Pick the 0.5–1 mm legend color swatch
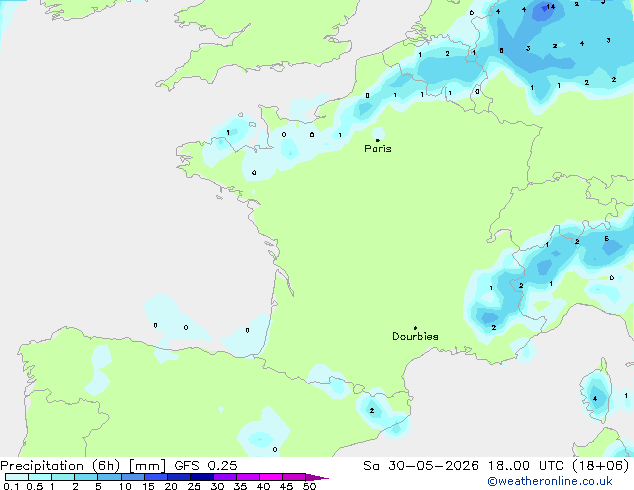This screenshot has width=634, height=490. coord(40,477)
